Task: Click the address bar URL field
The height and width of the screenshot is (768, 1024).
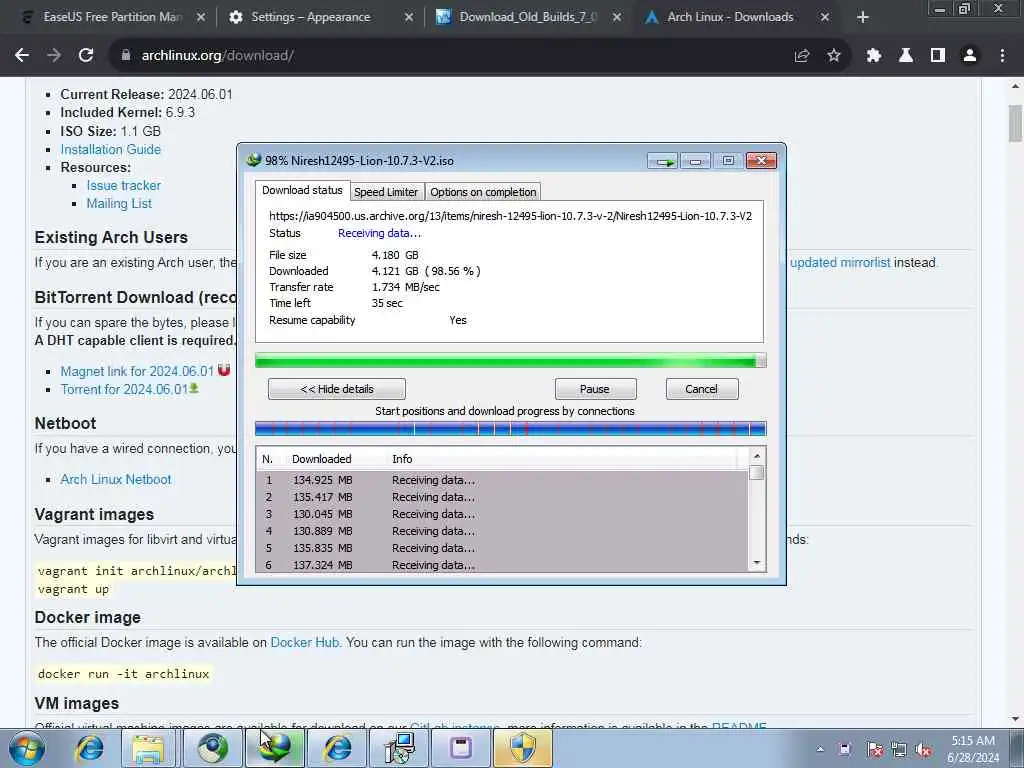Action: [451, 56]
